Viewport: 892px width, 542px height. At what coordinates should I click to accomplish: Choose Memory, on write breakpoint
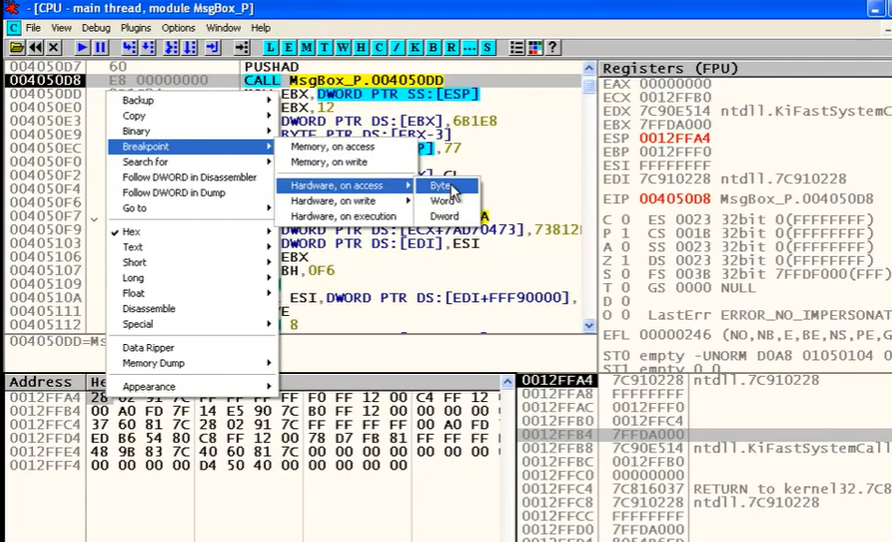pyautogui.click(x=345, y=162)
